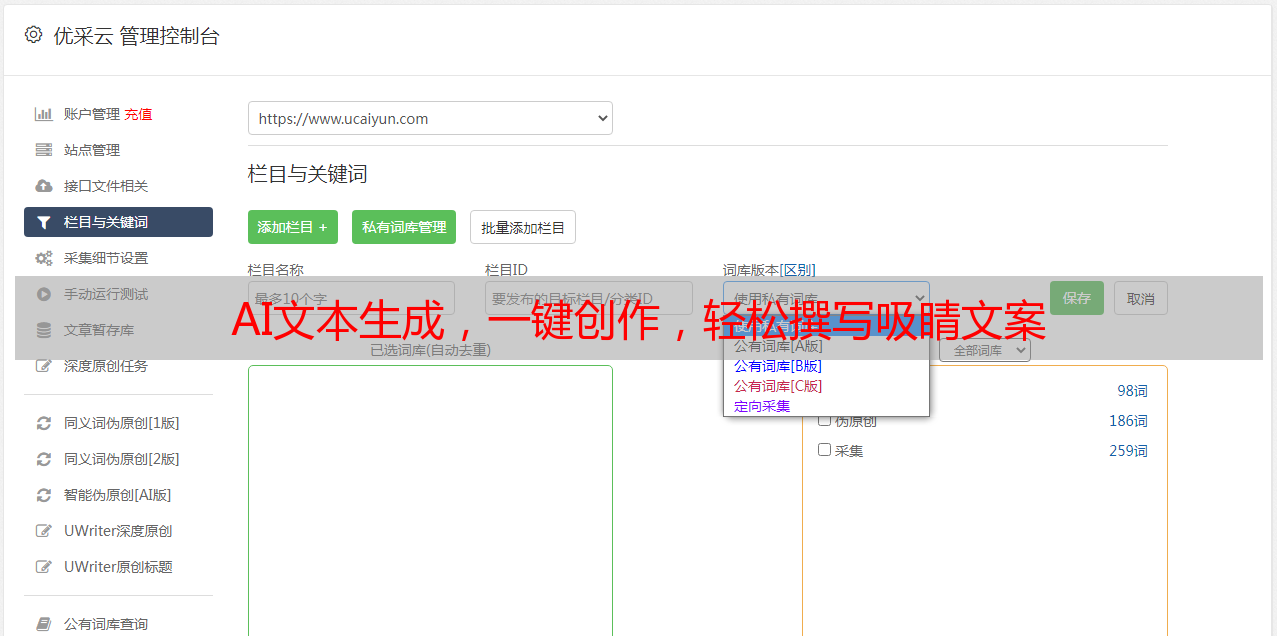Click the green 保存 button
1277x636 pixels.
pos(1077,298)
